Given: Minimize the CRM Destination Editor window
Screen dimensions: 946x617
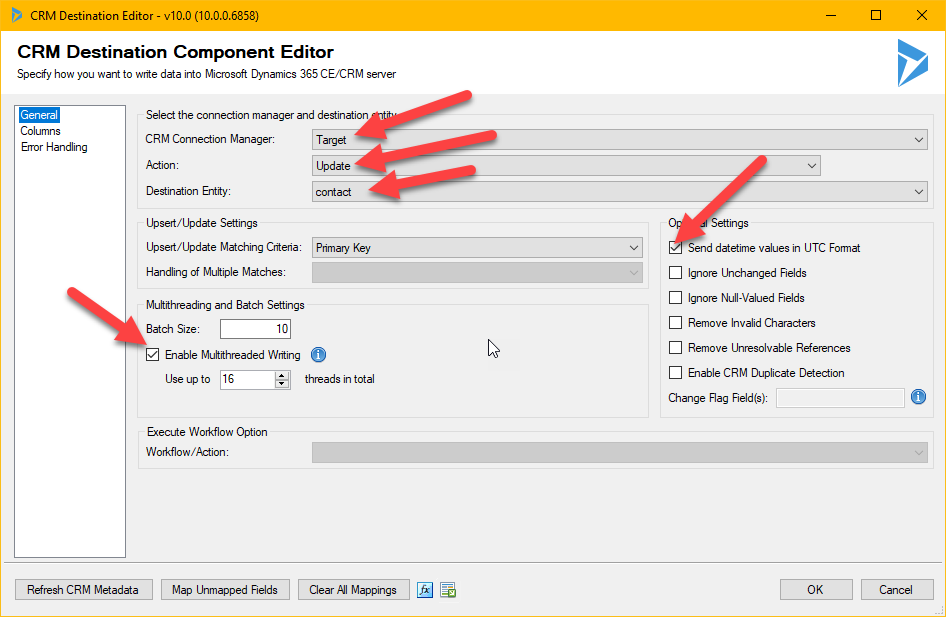Looking at the screenshot, I should click(831, 15).
